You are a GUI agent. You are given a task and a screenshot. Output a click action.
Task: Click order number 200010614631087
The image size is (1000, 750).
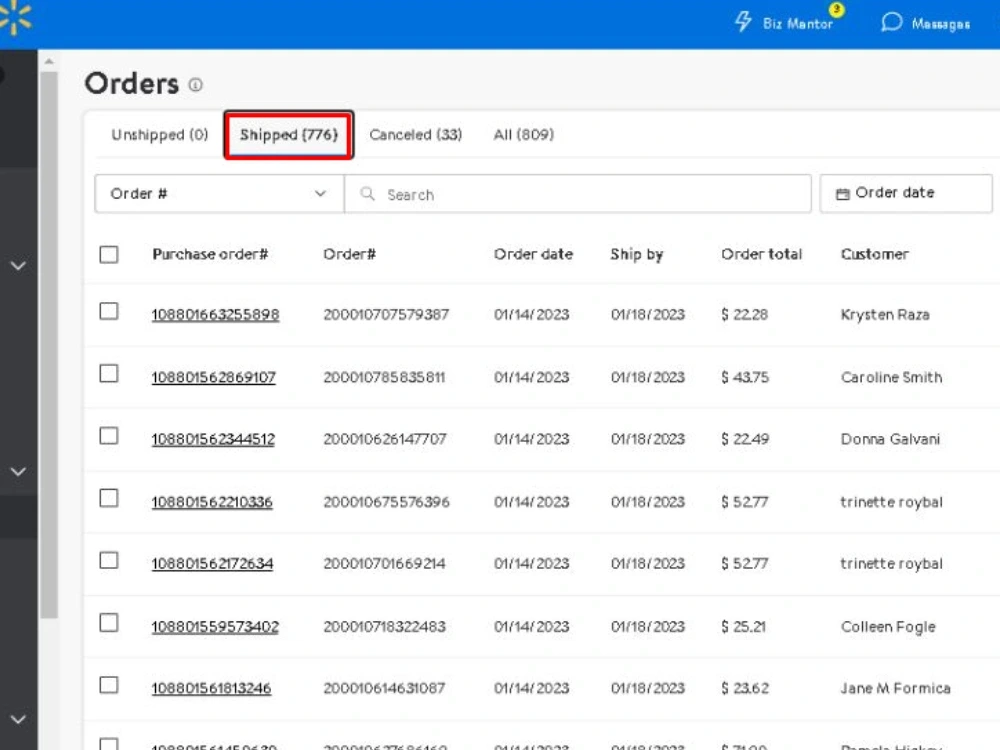click(384, 689)
